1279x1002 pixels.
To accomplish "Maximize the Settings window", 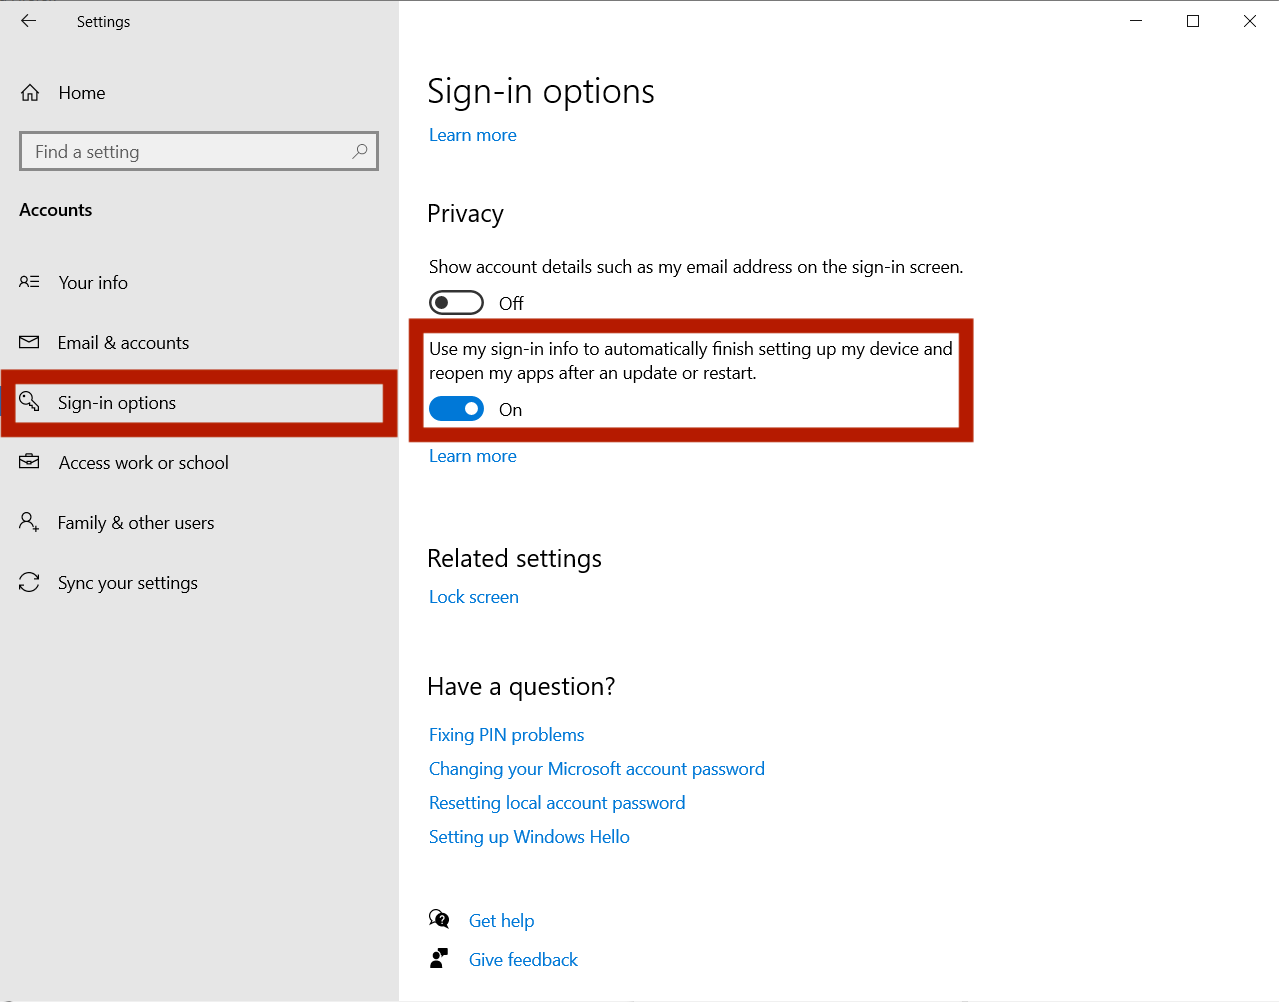I will pyautogui.click(x=1193, y=21).
